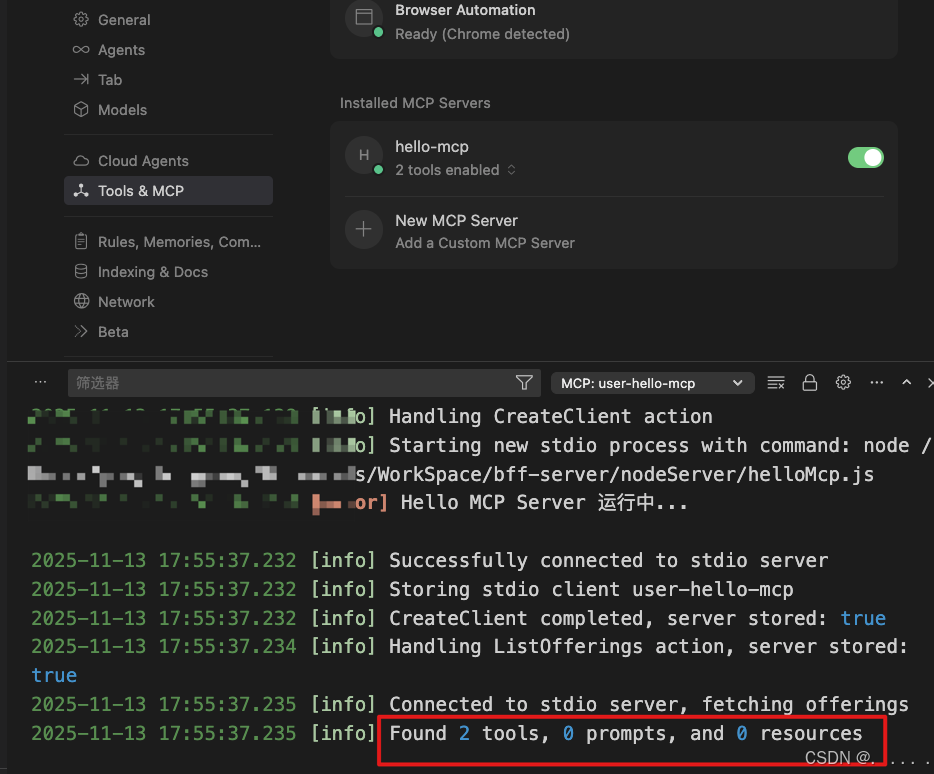Add a Custom MCP Server
934x774 pixels.
[485, 243]
